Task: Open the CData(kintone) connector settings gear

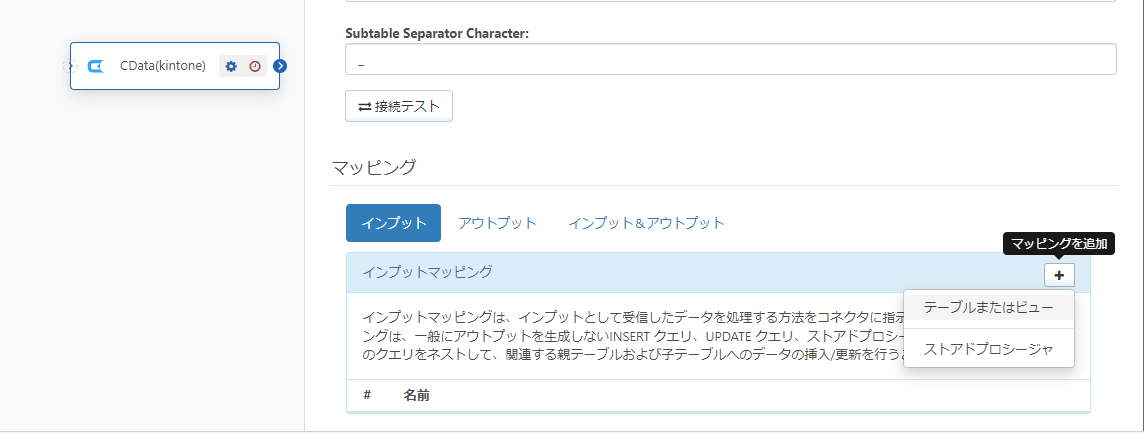Action: point(231,66)
